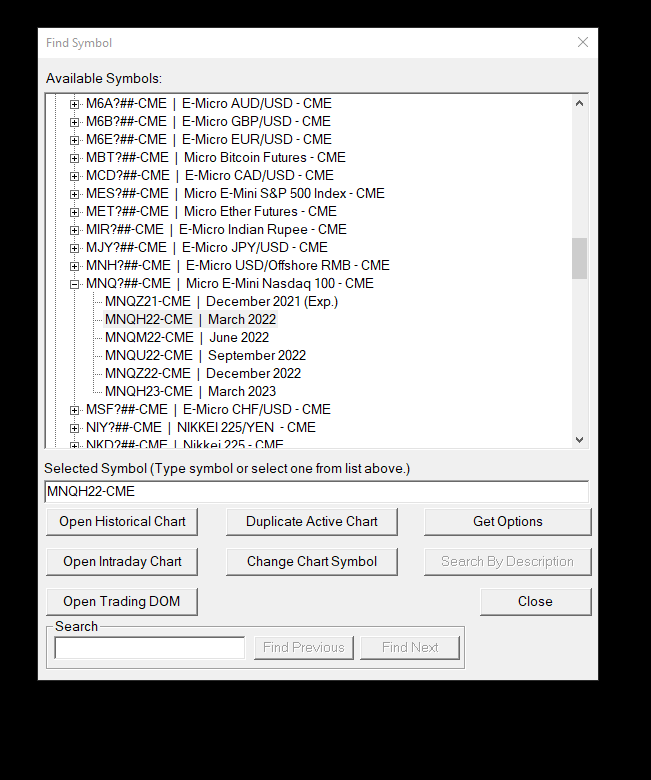
Task: Select the E-Micro USD/Offshore RMB row
Action: pos(238,265)
